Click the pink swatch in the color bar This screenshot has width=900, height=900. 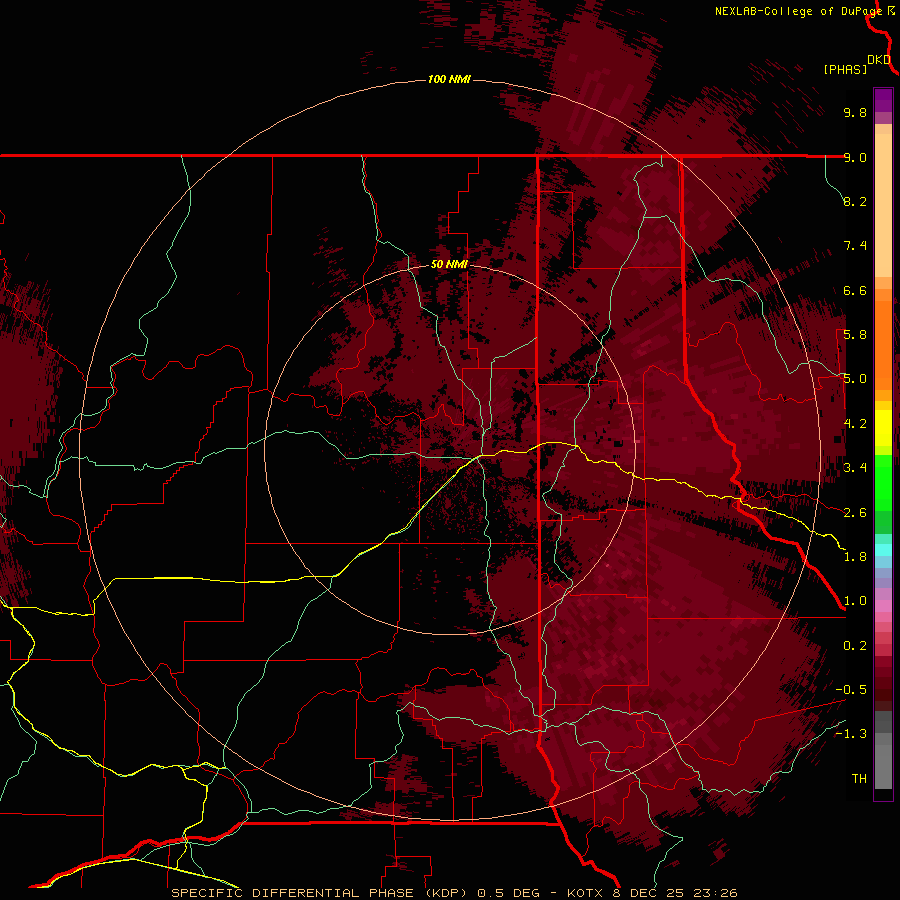click(883, 606)
